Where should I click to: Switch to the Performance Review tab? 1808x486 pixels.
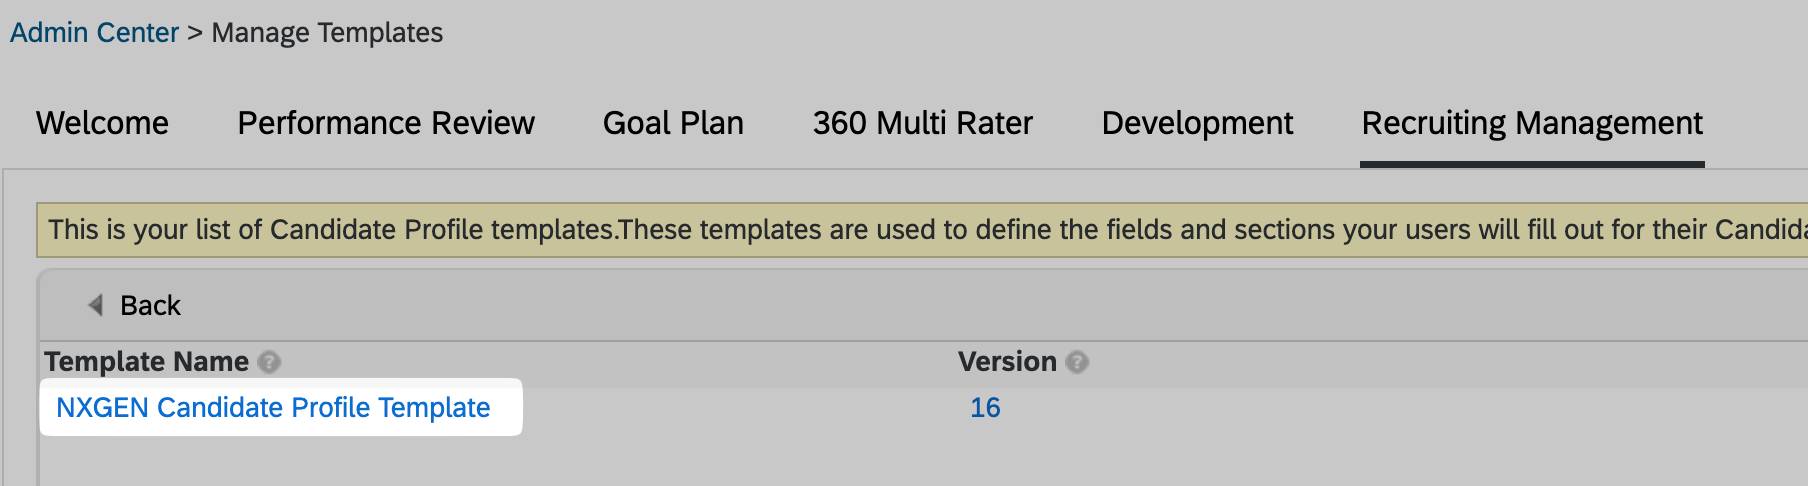pos(386,123)
